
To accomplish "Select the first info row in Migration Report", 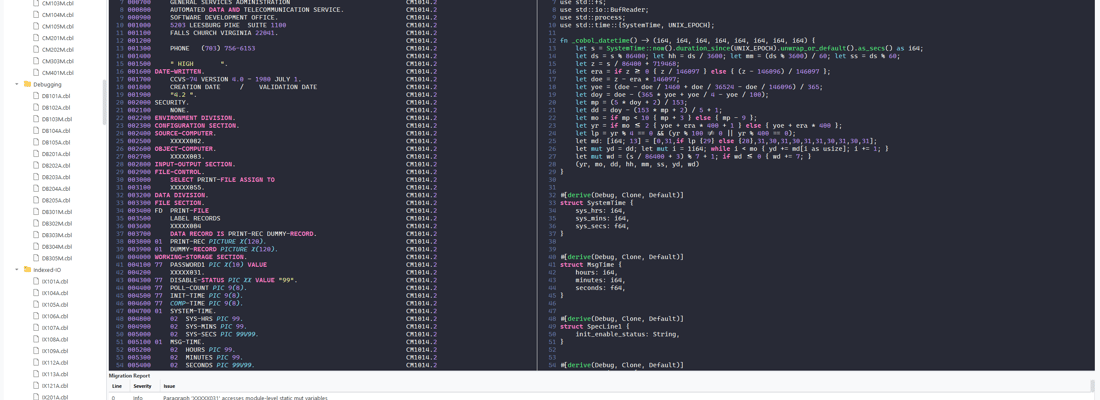I will click(x=300, y=397).
